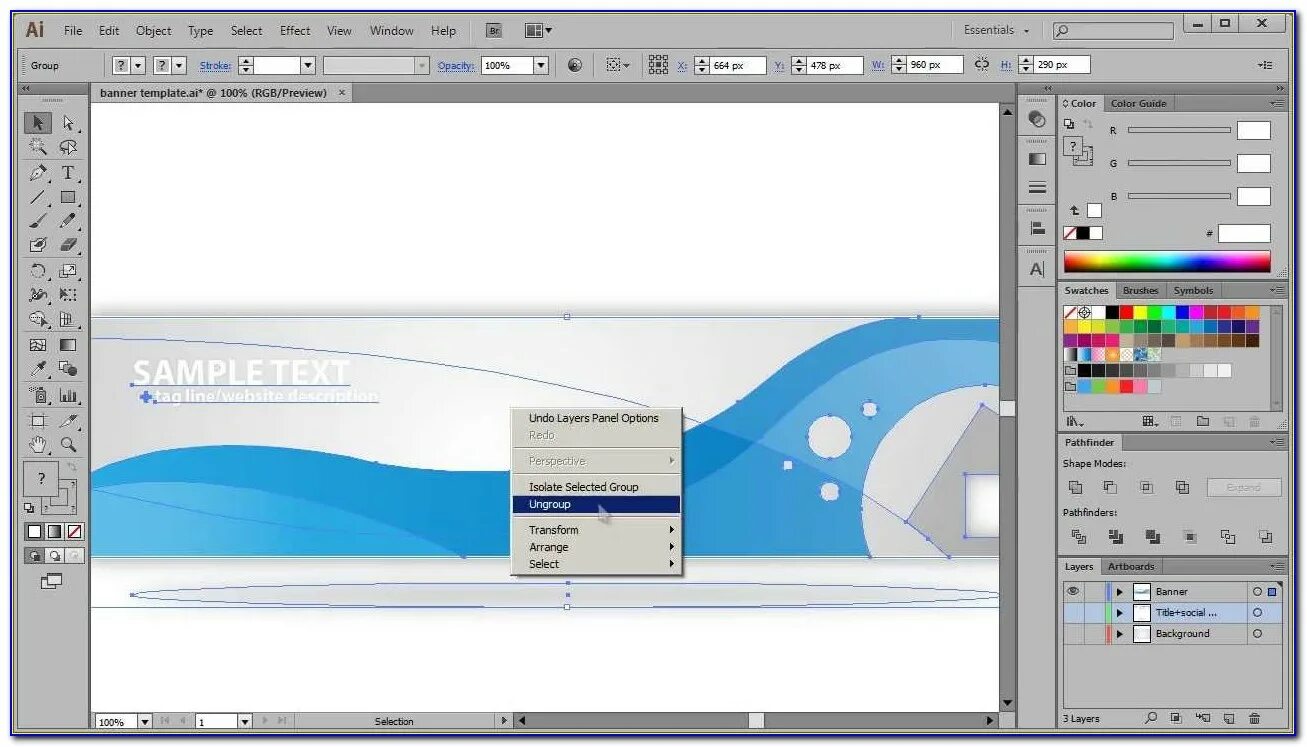Select the Pencil tool
Viewport: 1307px width, 747px height.
[68, 221]
